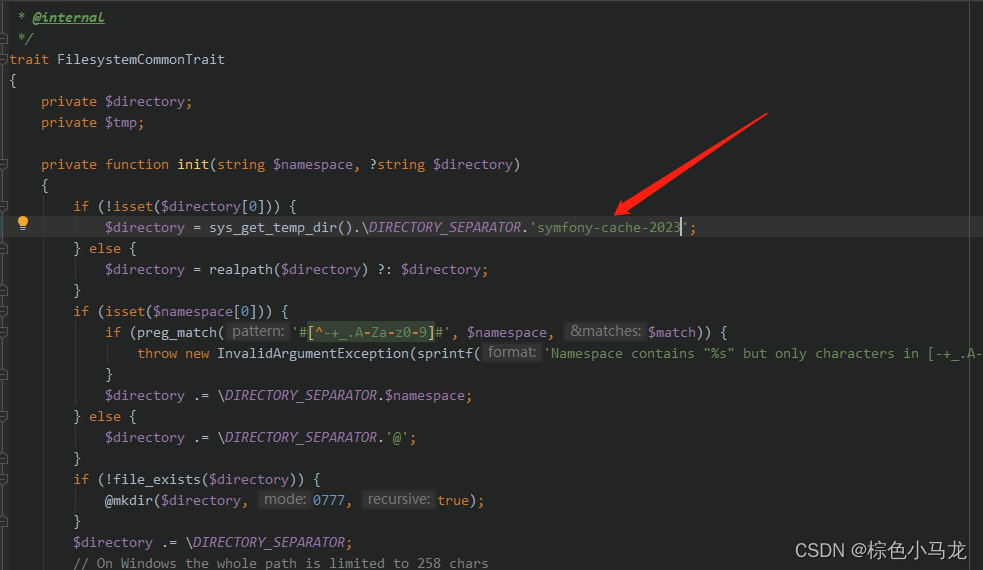
Task: Click the yellow lightbulb quick-fix icon
Action: 23,223
